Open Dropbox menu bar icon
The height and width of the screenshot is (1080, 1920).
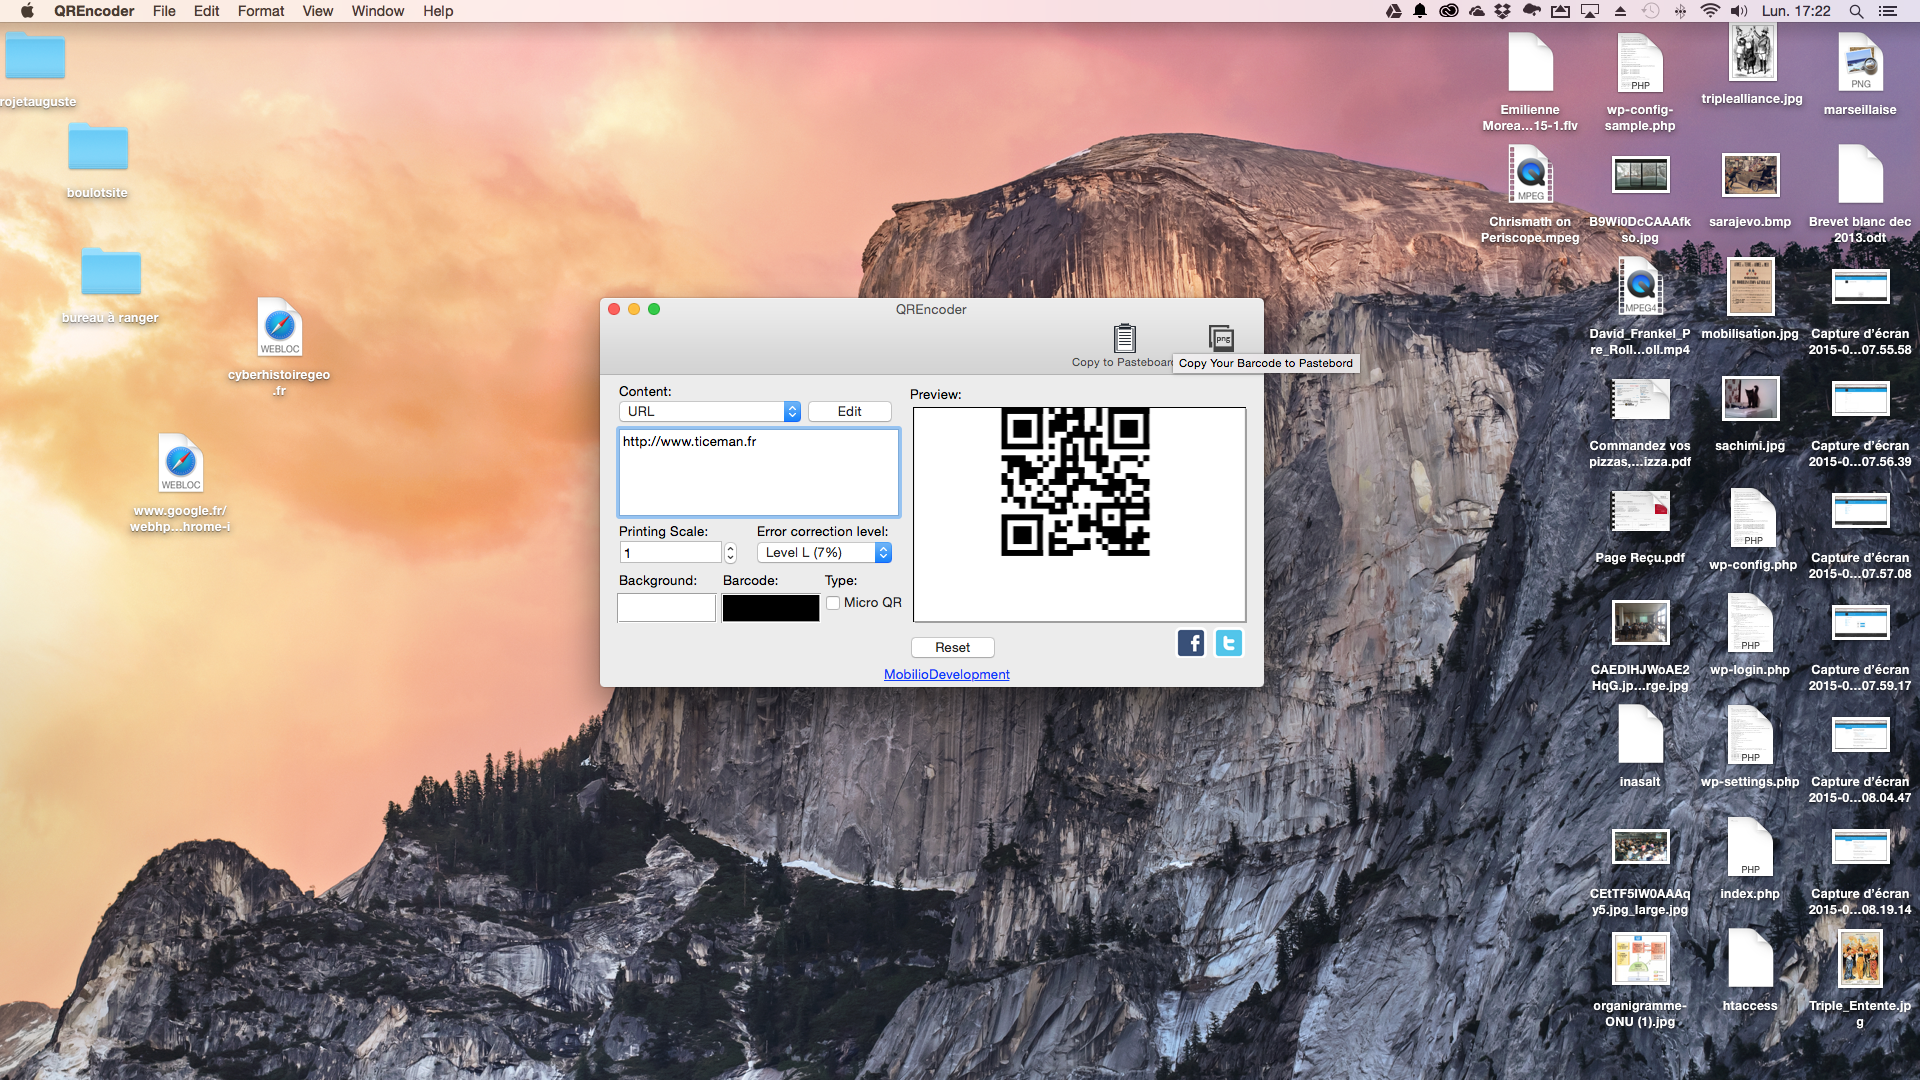pyautogui.click(x=1502, y=11)
